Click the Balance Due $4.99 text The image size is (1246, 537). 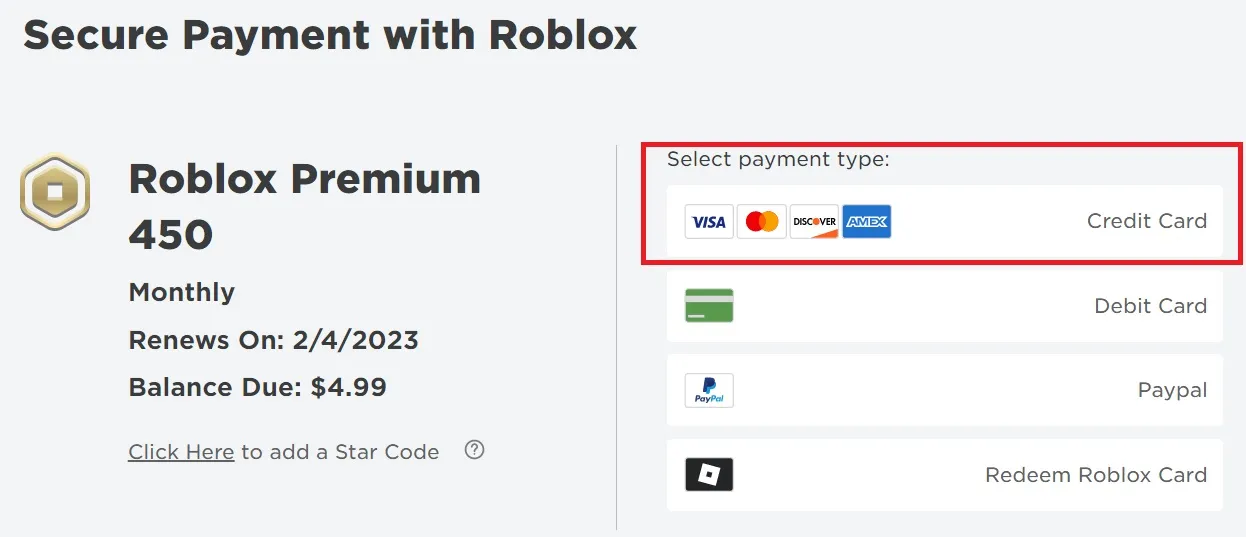tap(258, 387)
